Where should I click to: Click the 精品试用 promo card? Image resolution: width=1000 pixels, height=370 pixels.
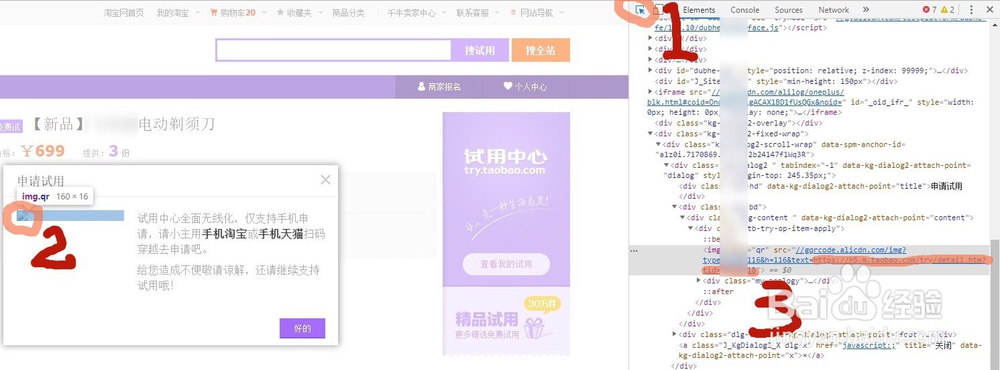[x=506, y=322]
